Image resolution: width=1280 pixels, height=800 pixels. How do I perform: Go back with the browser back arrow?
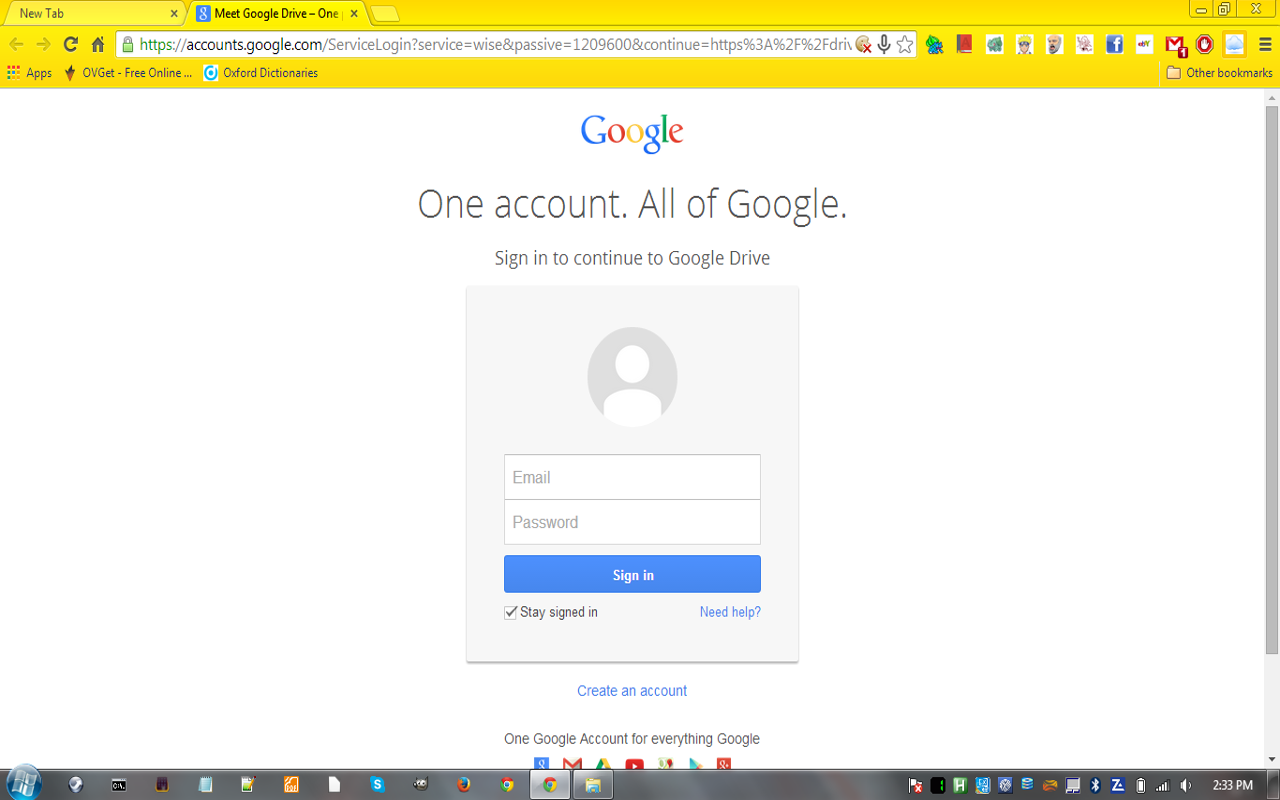[x=16, y=44]
